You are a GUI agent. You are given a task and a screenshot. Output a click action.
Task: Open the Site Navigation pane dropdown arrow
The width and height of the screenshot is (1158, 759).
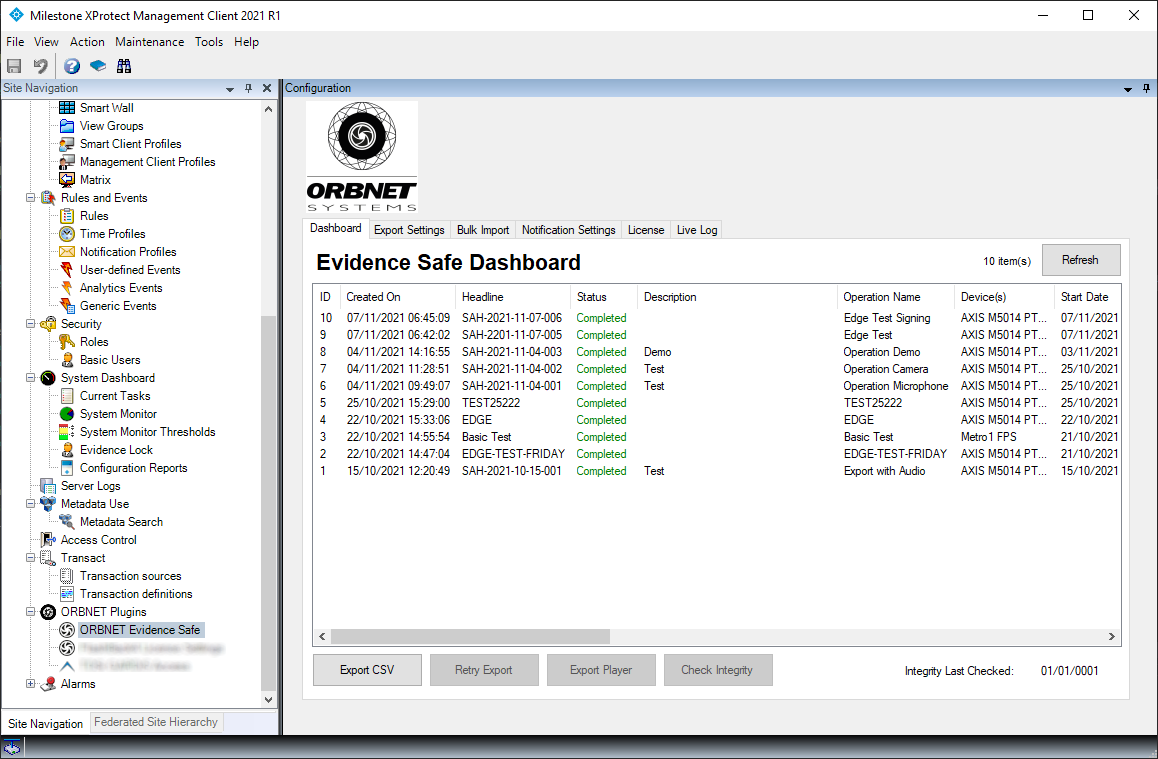230,89
